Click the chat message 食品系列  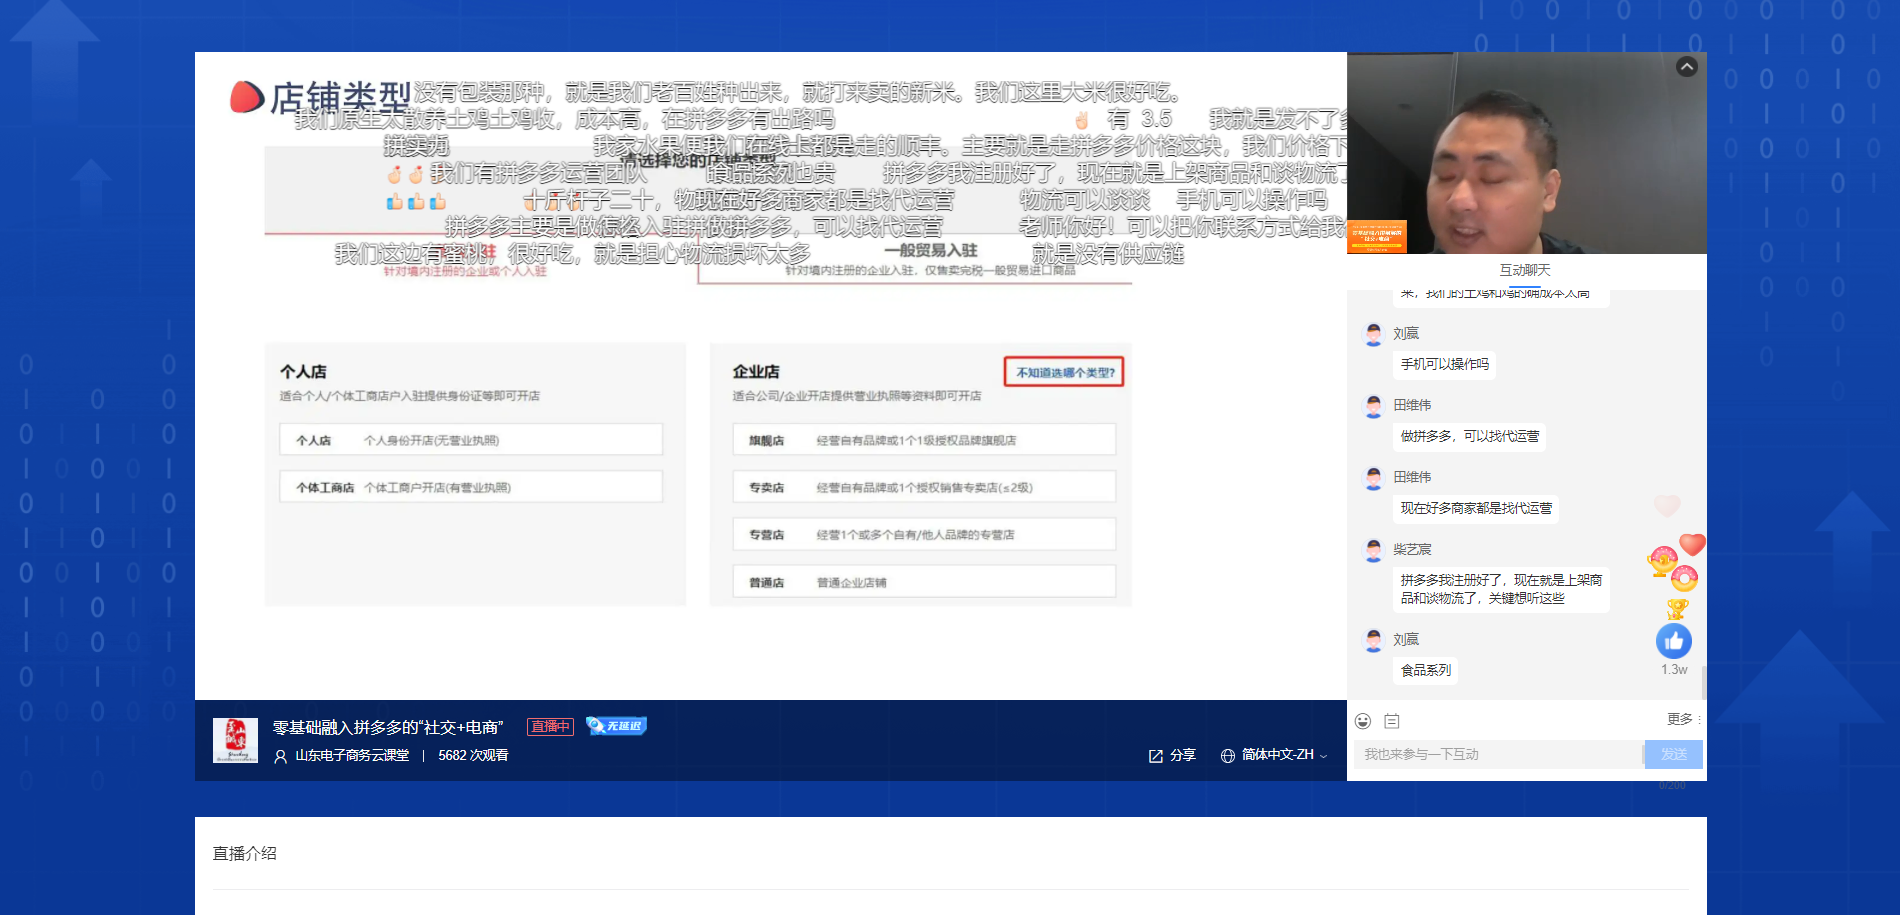[1425, 670]
